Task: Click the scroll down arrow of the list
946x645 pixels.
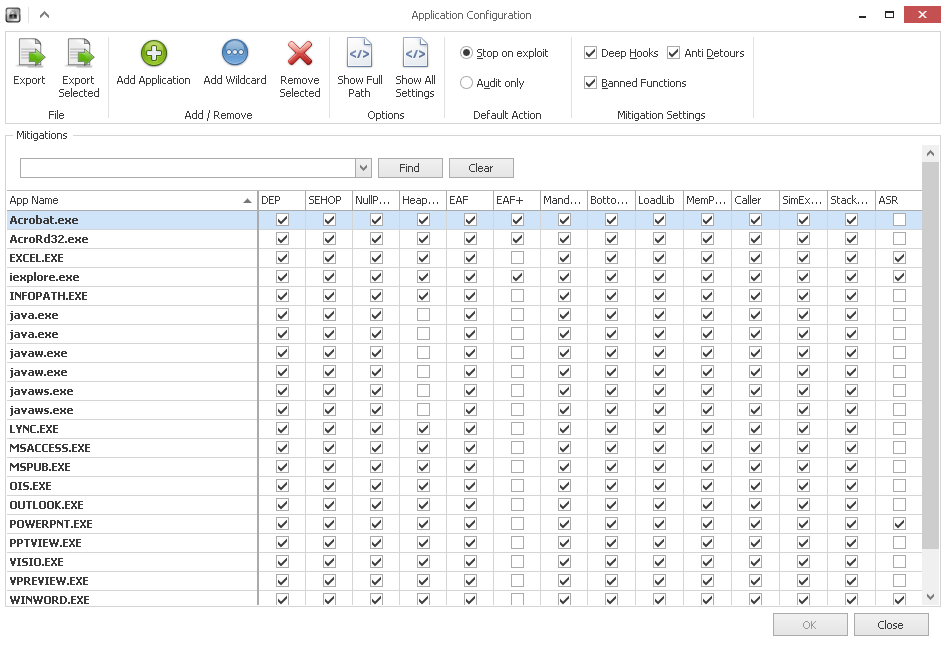Action: tap(931, 597)
